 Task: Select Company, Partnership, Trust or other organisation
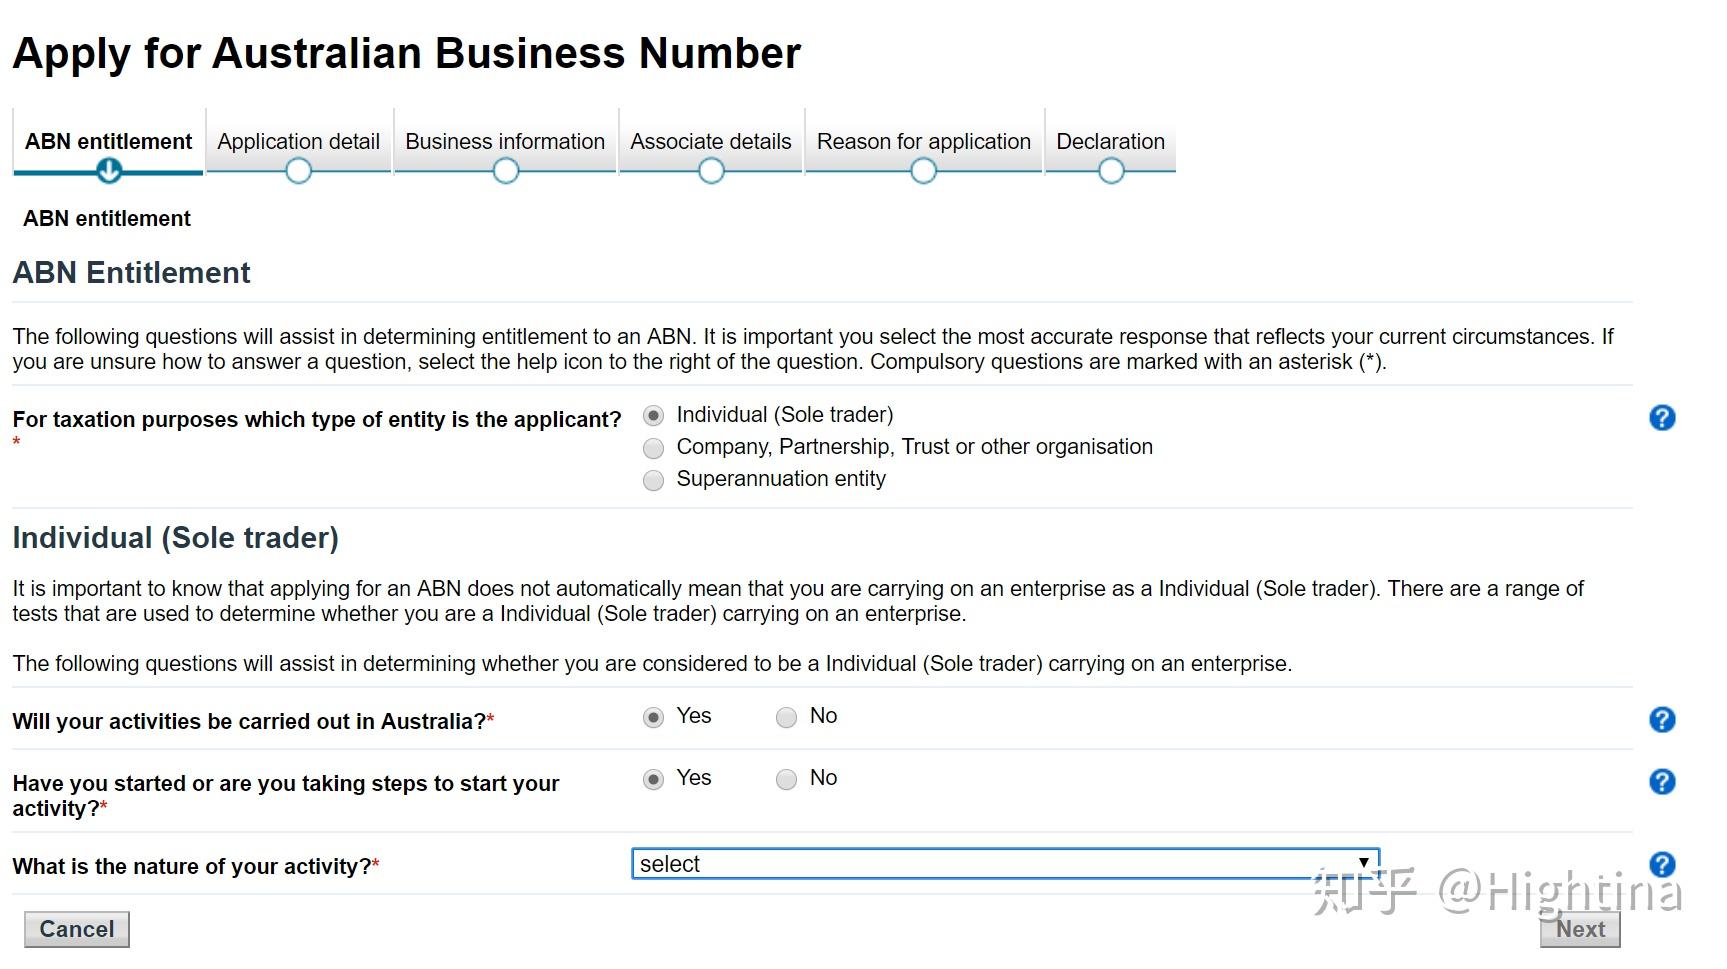click(x=653, y=448)
